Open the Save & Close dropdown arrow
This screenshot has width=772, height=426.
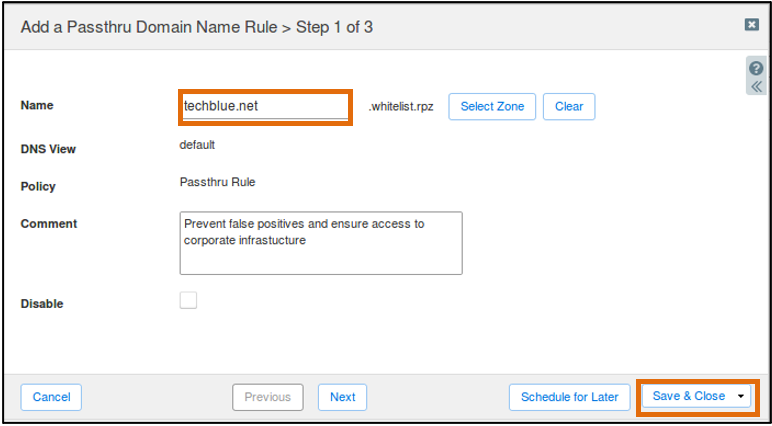(x=740, y=396)
